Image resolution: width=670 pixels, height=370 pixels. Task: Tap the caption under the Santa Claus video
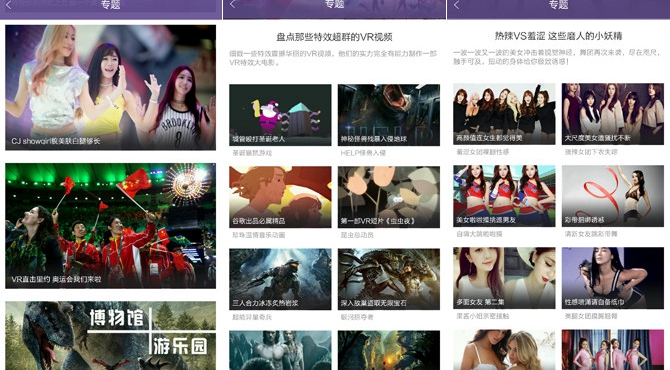point(252,153)
